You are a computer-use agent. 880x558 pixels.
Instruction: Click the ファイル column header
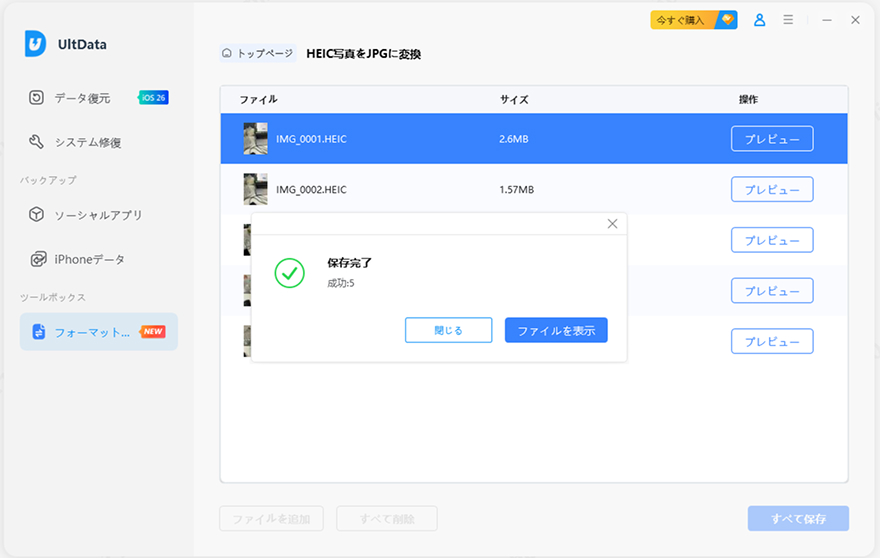coord(258,99)
